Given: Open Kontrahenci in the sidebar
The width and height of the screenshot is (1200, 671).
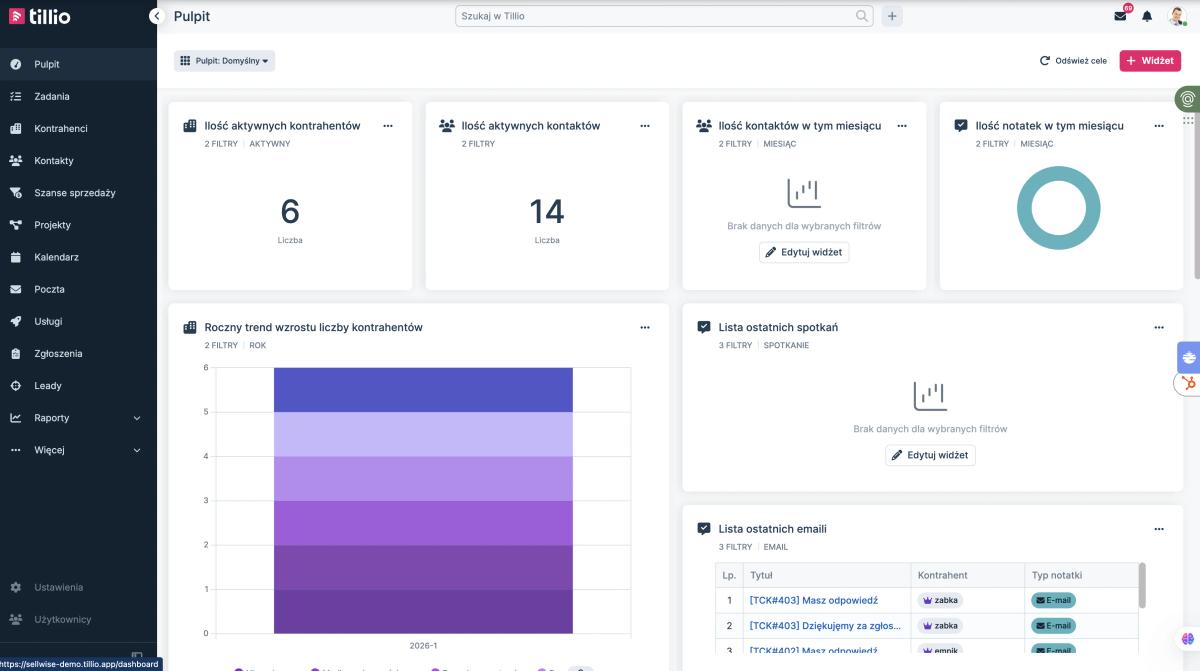Looking at the screenshot, I should pos(78,128).
